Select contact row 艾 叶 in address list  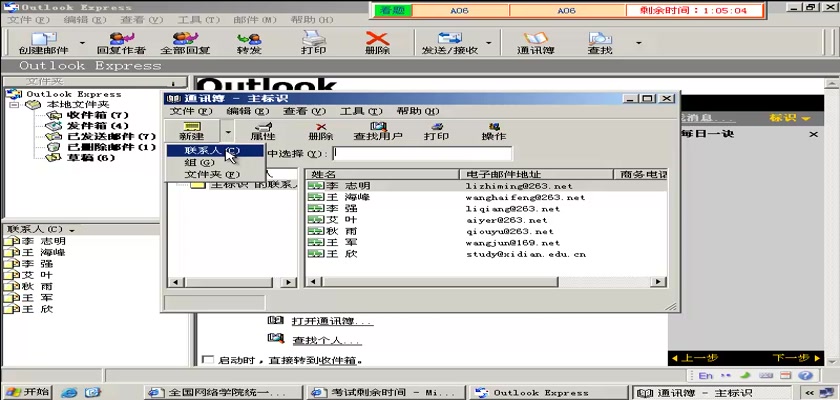point(486,220)
